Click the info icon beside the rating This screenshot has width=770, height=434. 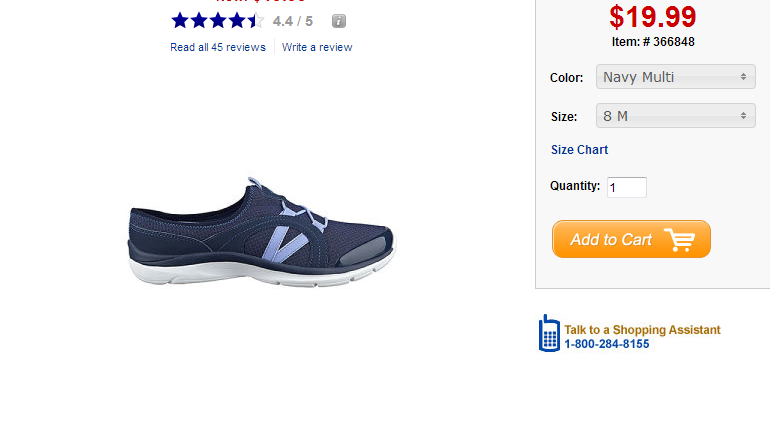pyautogui.click(x=339, y=20)
